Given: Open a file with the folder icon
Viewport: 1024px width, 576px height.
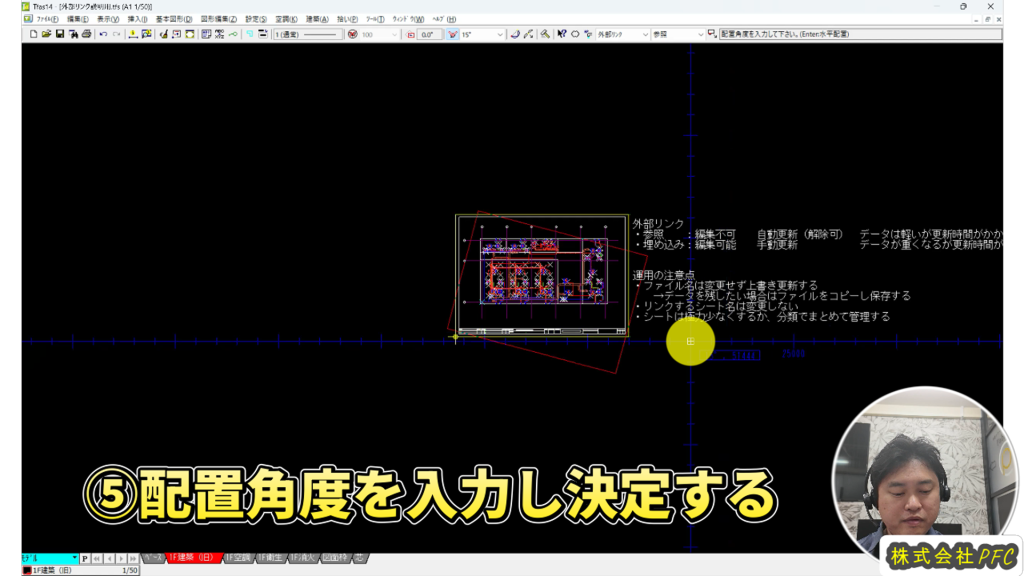Looking at the screenshot, I should click(46, 34).
